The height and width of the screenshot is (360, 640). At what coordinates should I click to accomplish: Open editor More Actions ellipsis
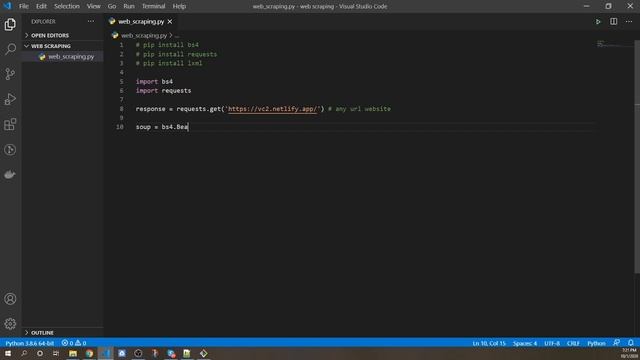tap(629, 22)
